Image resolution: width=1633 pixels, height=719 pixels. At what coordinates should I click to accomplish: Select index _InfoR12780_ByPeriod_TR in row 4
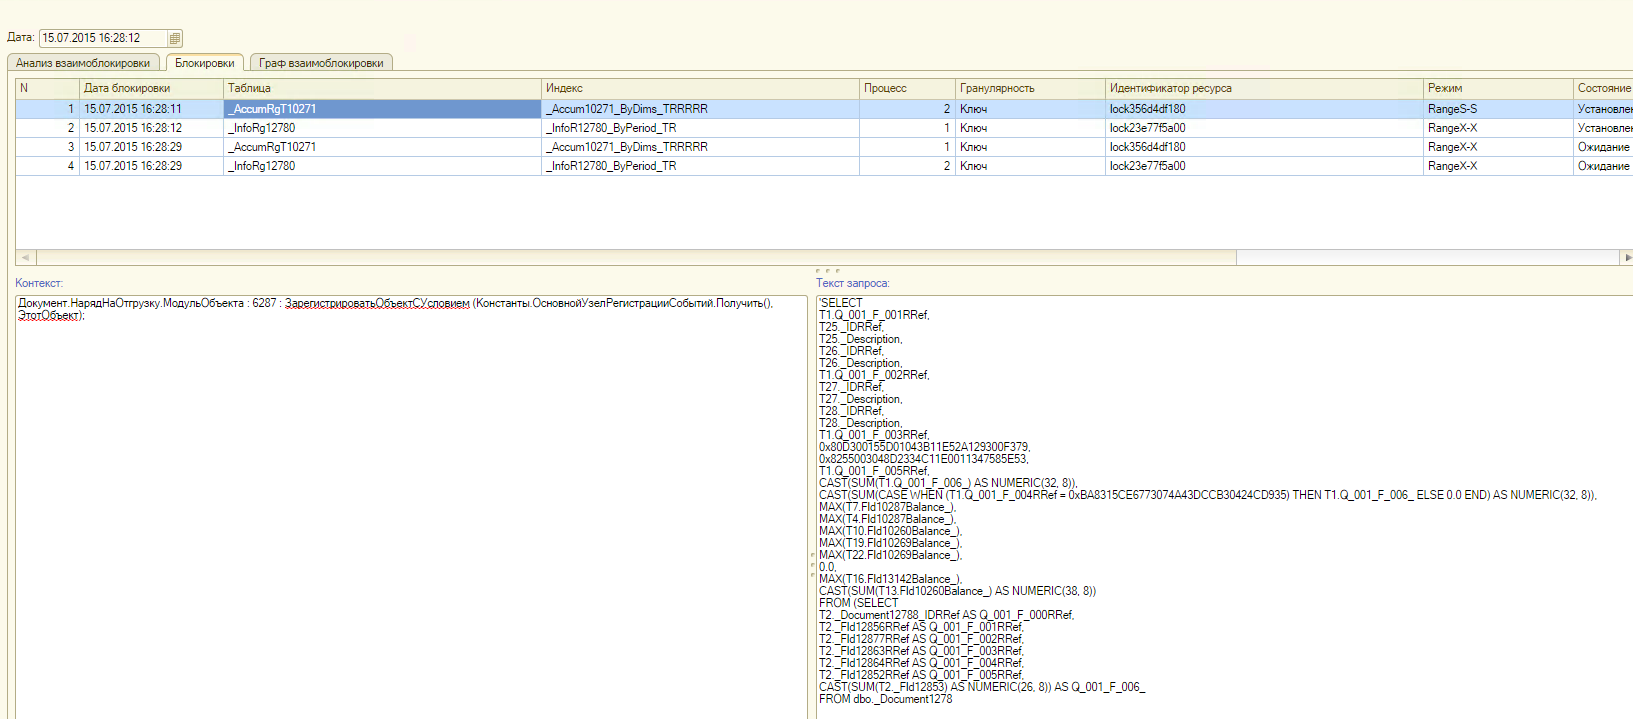(x=700, y=166)
